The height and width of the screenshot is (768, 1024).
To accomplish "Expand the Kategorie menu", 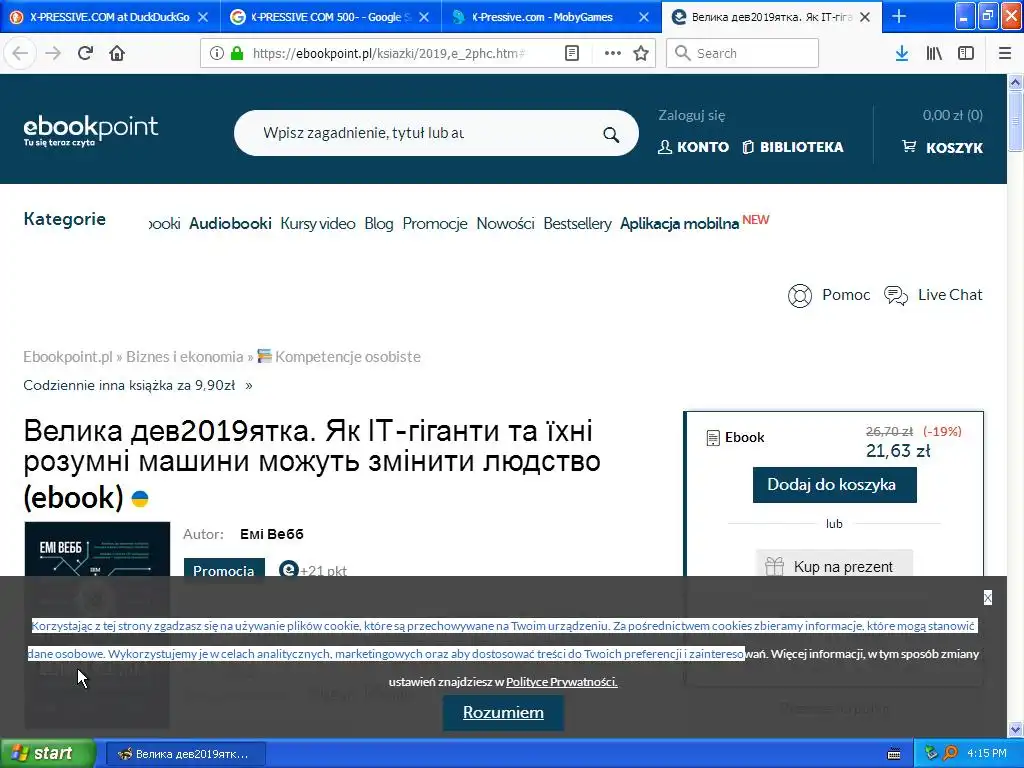I will 65,219.
